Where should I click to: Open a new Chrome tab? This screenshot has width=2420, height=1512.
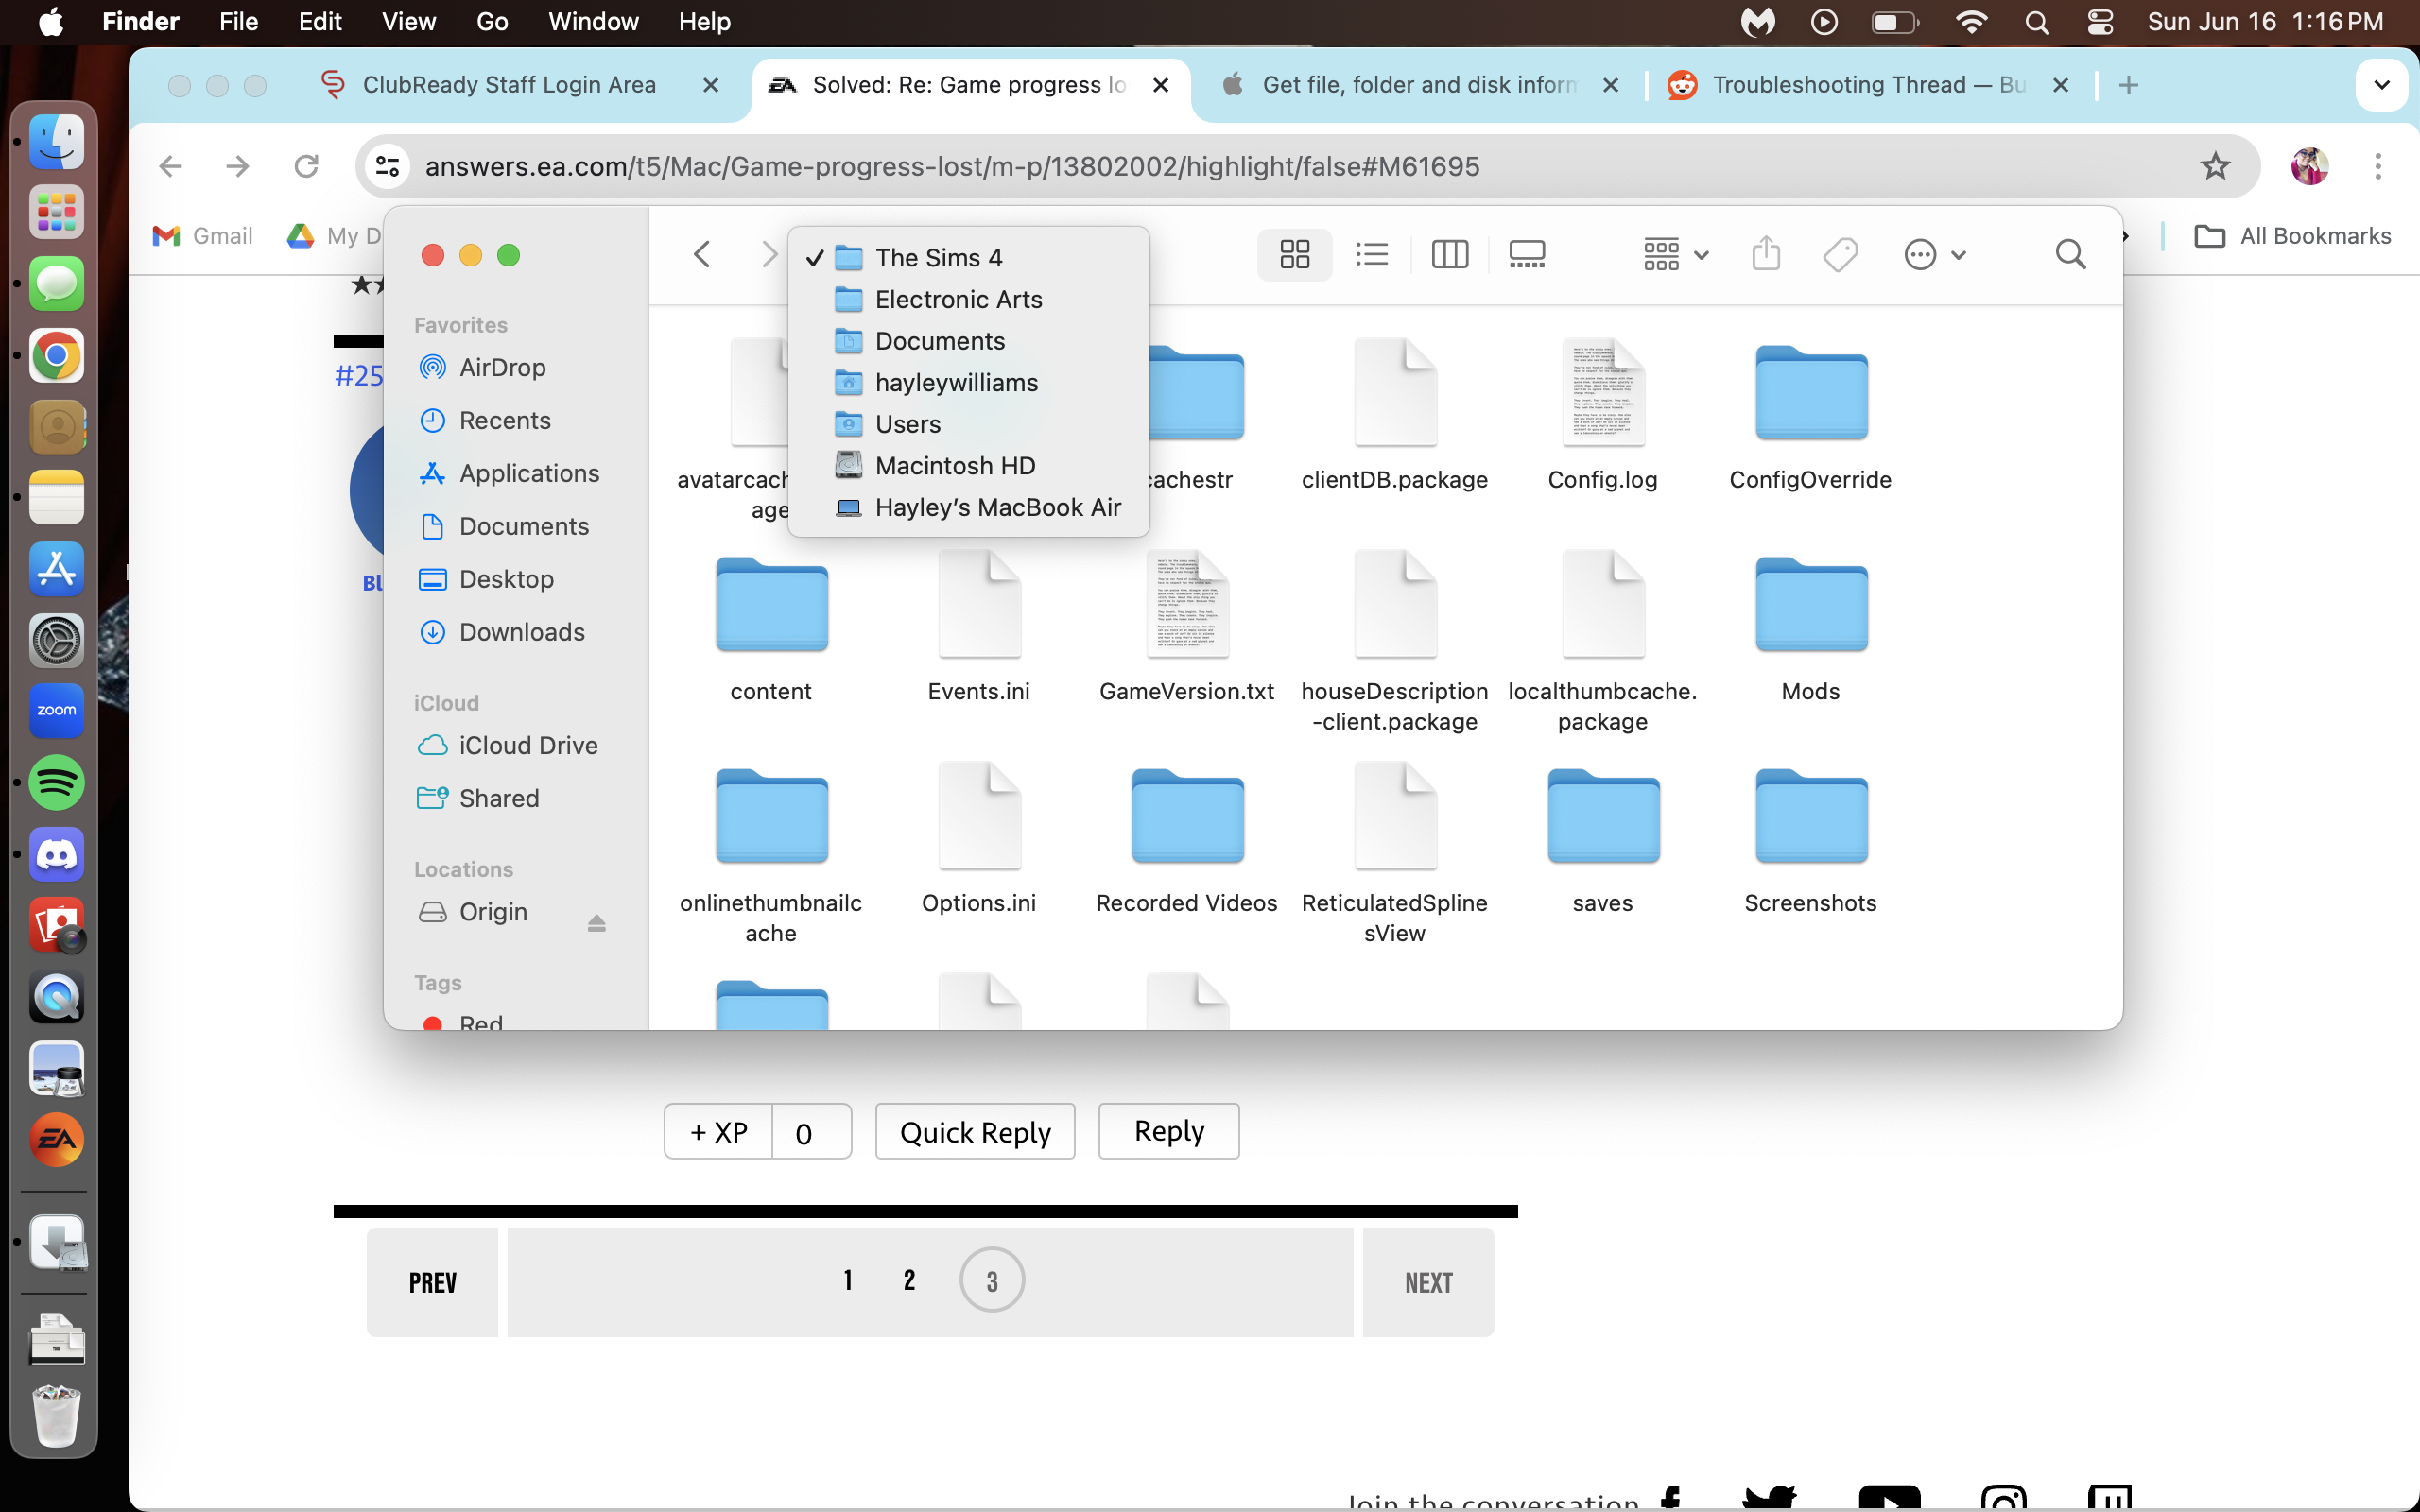click(x=2128, y=85)
